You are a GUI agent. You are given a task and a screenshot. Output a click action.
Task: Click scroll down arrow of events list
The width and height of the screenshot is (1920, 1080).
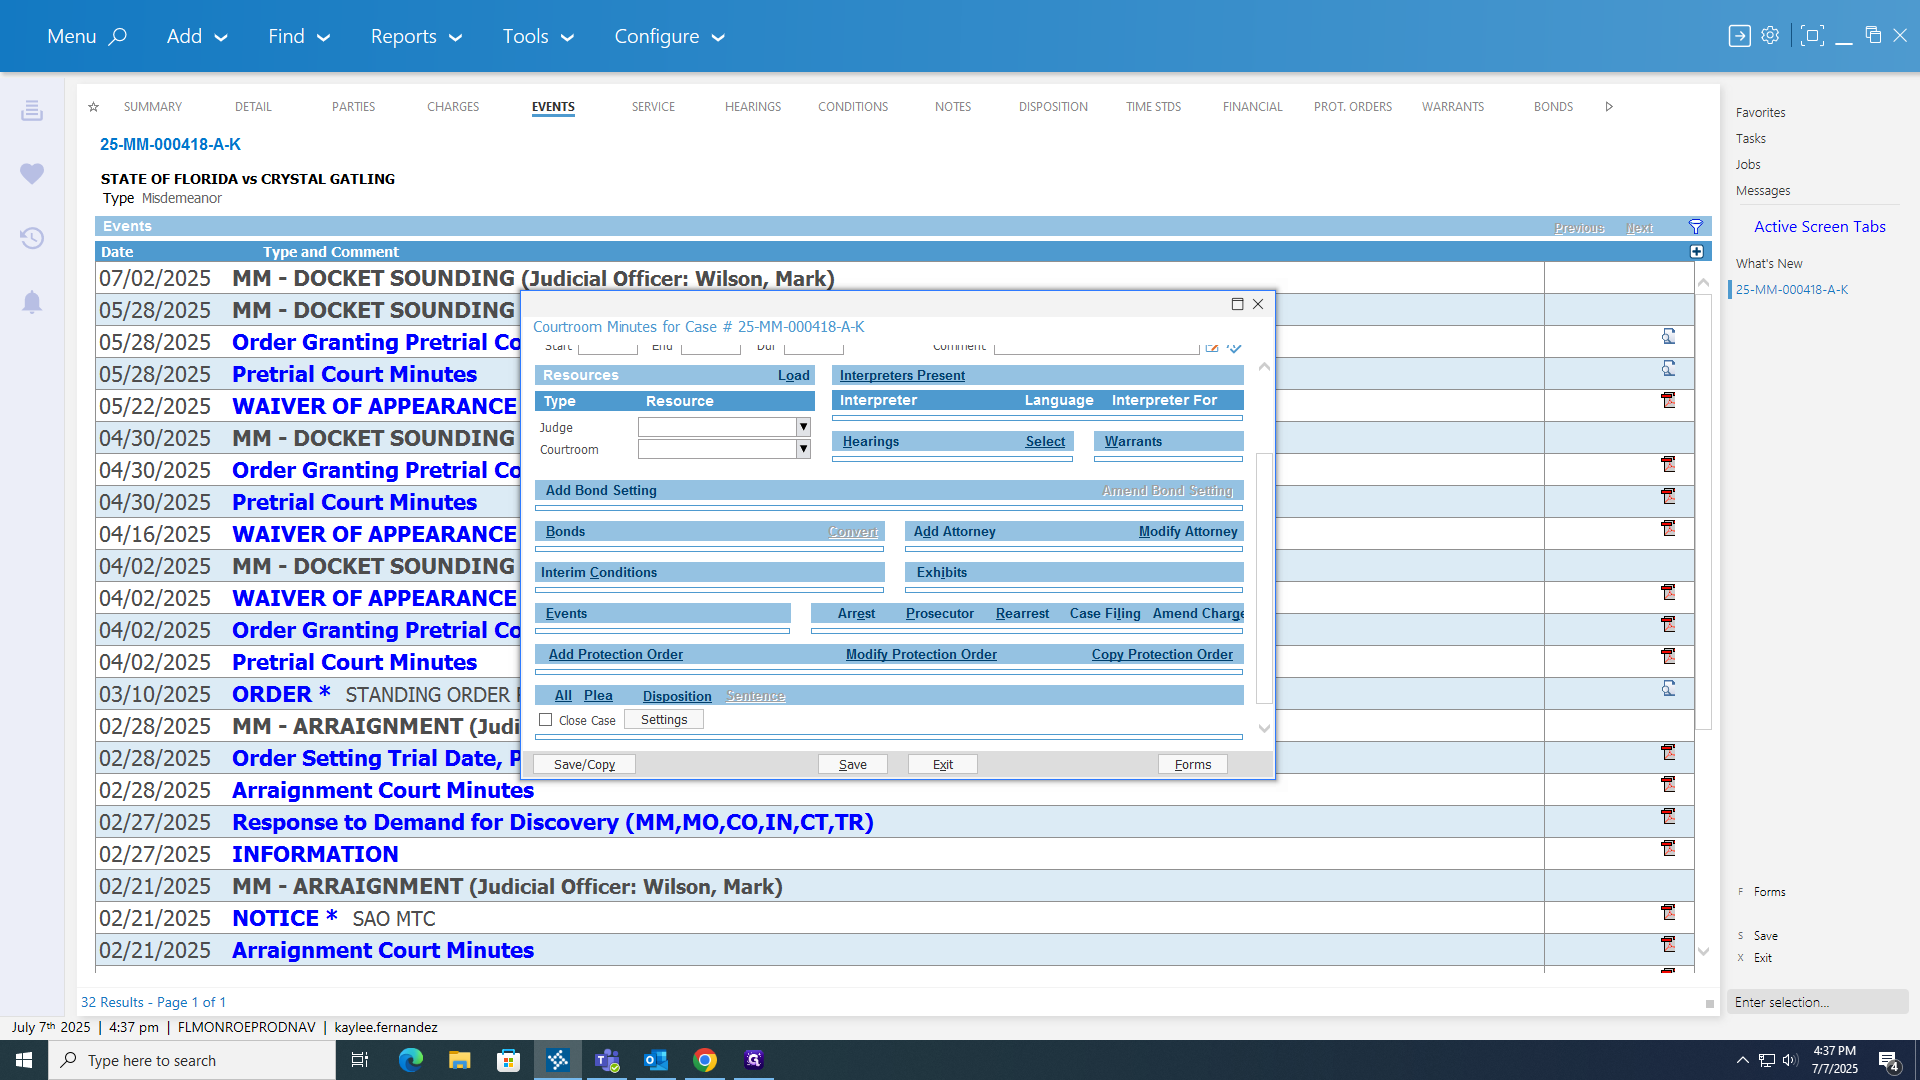(1704, 952)
